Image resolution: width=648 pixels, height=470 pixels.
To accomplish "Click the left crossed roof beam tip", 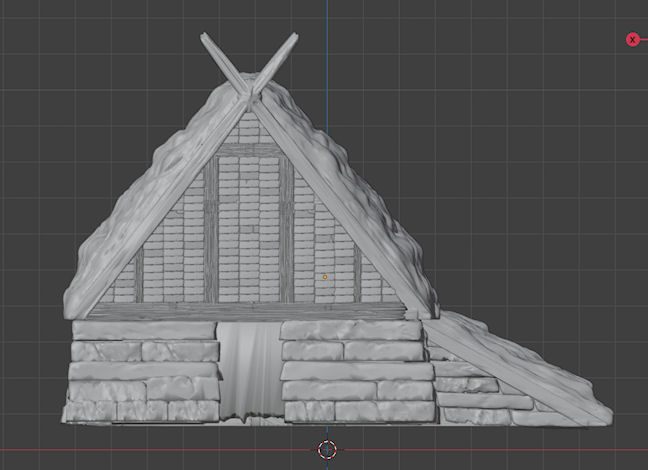I will coord(208,40).
